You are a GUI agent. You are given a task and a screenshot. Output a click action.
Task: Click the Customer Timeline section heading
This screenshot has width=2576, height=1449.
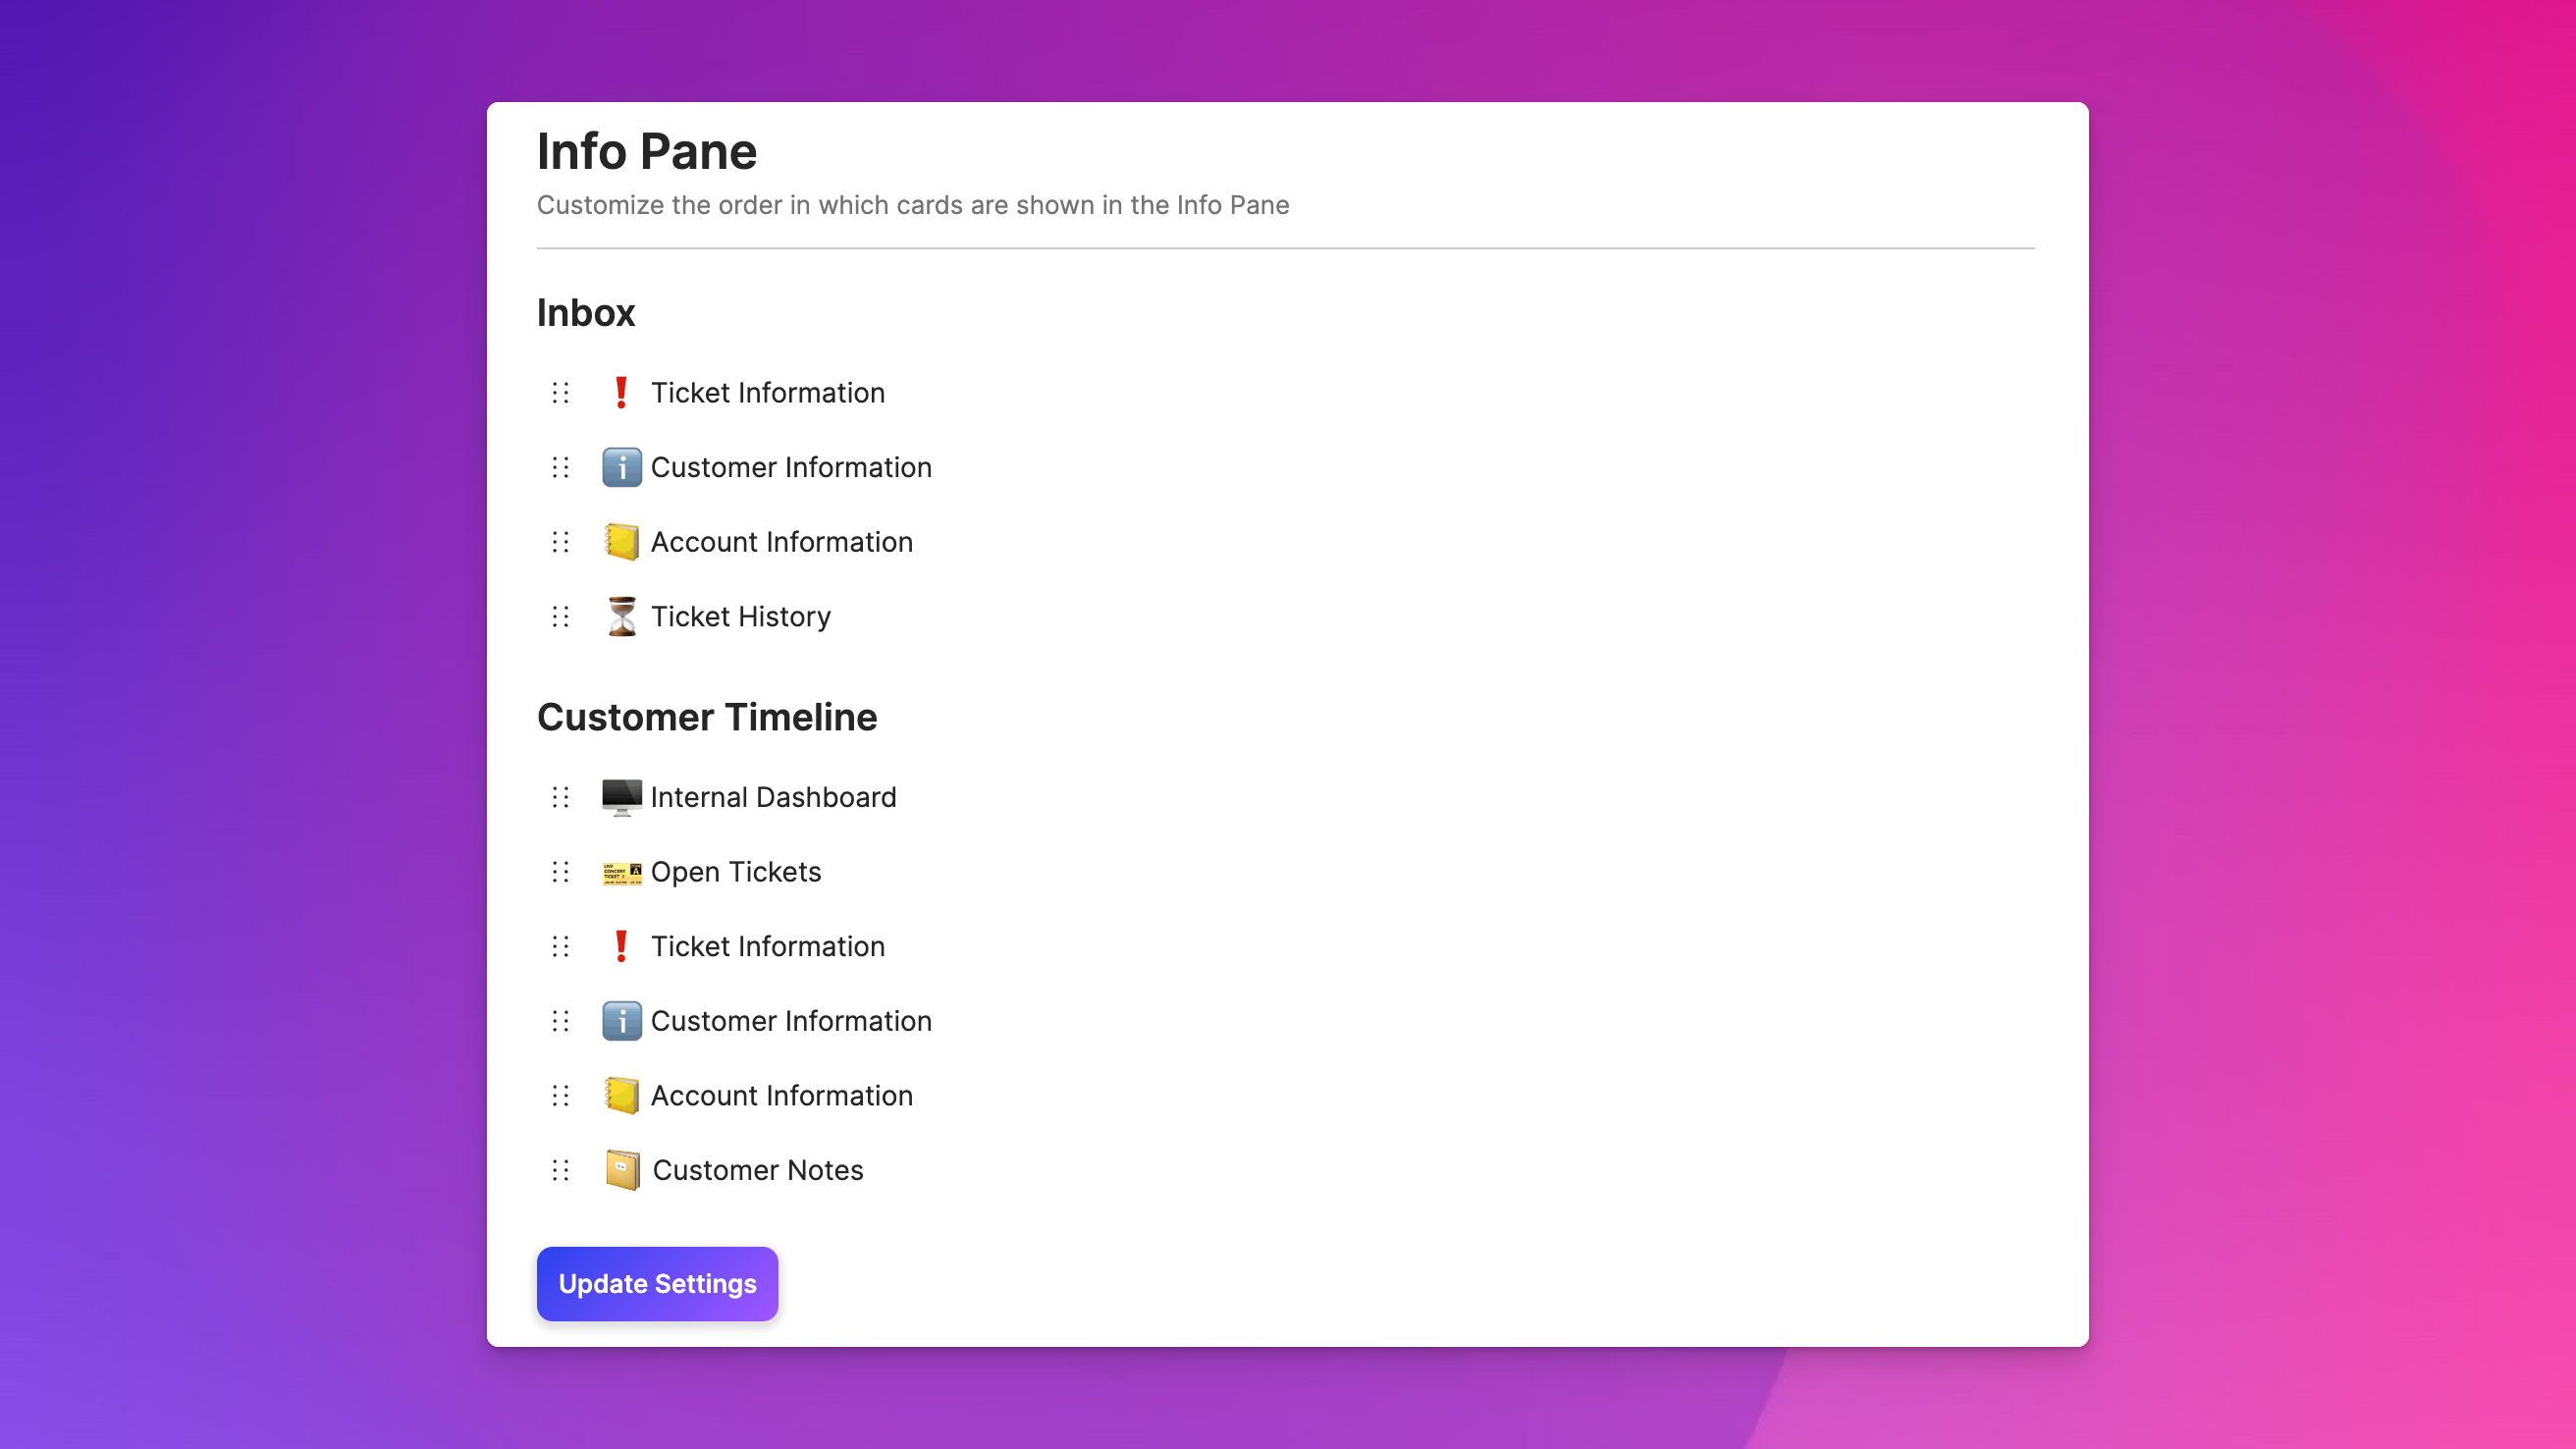tap(707, 717)
